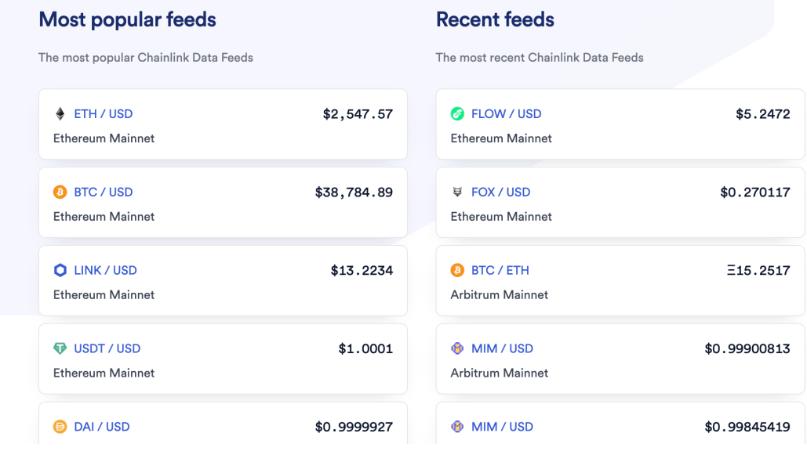
Task: Click the MIM icon for the $0.99845419 feed
Action: pyautogui.click(x=457, y=427)
